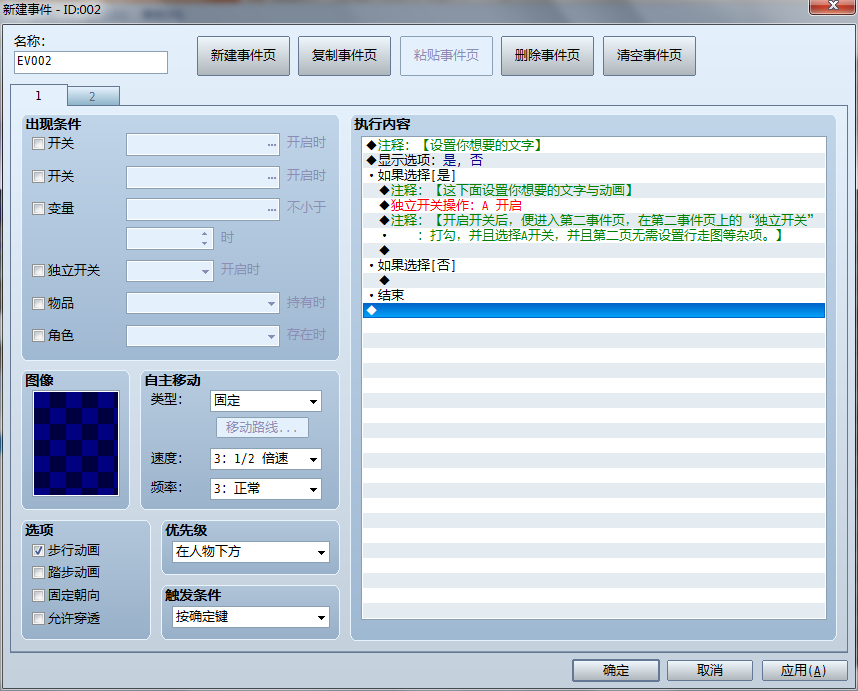The image size is (858, 691).
Task: Open the 频率 dropdown showing 正常
Action: [x=265, y=489]
